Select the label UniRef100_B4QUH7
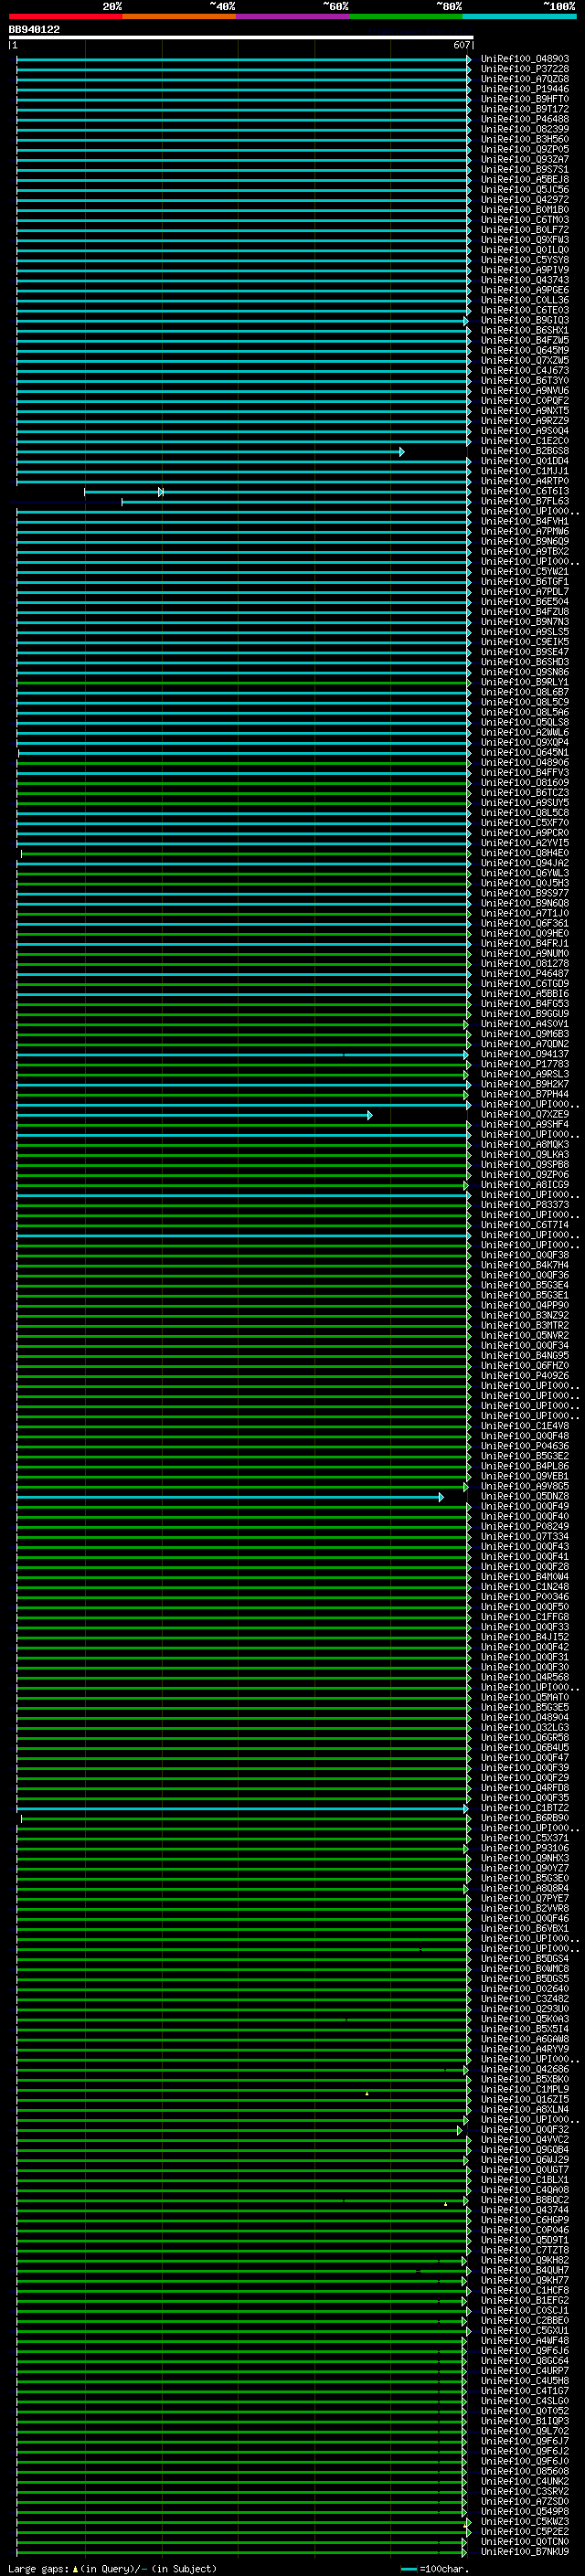The height and width of the screenshot is (2576, 585). [x=524, y=2270]
